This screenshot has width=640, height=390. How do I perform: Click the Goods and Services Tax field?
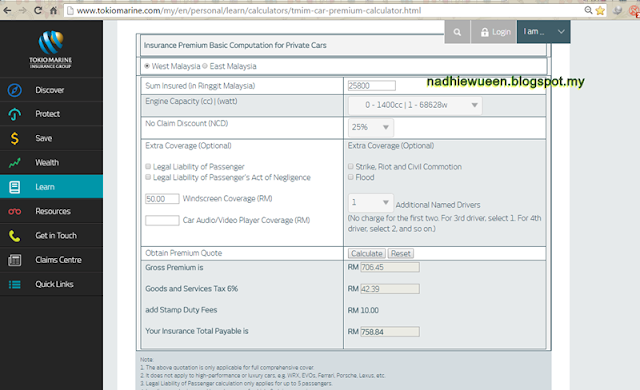[390, 289]
